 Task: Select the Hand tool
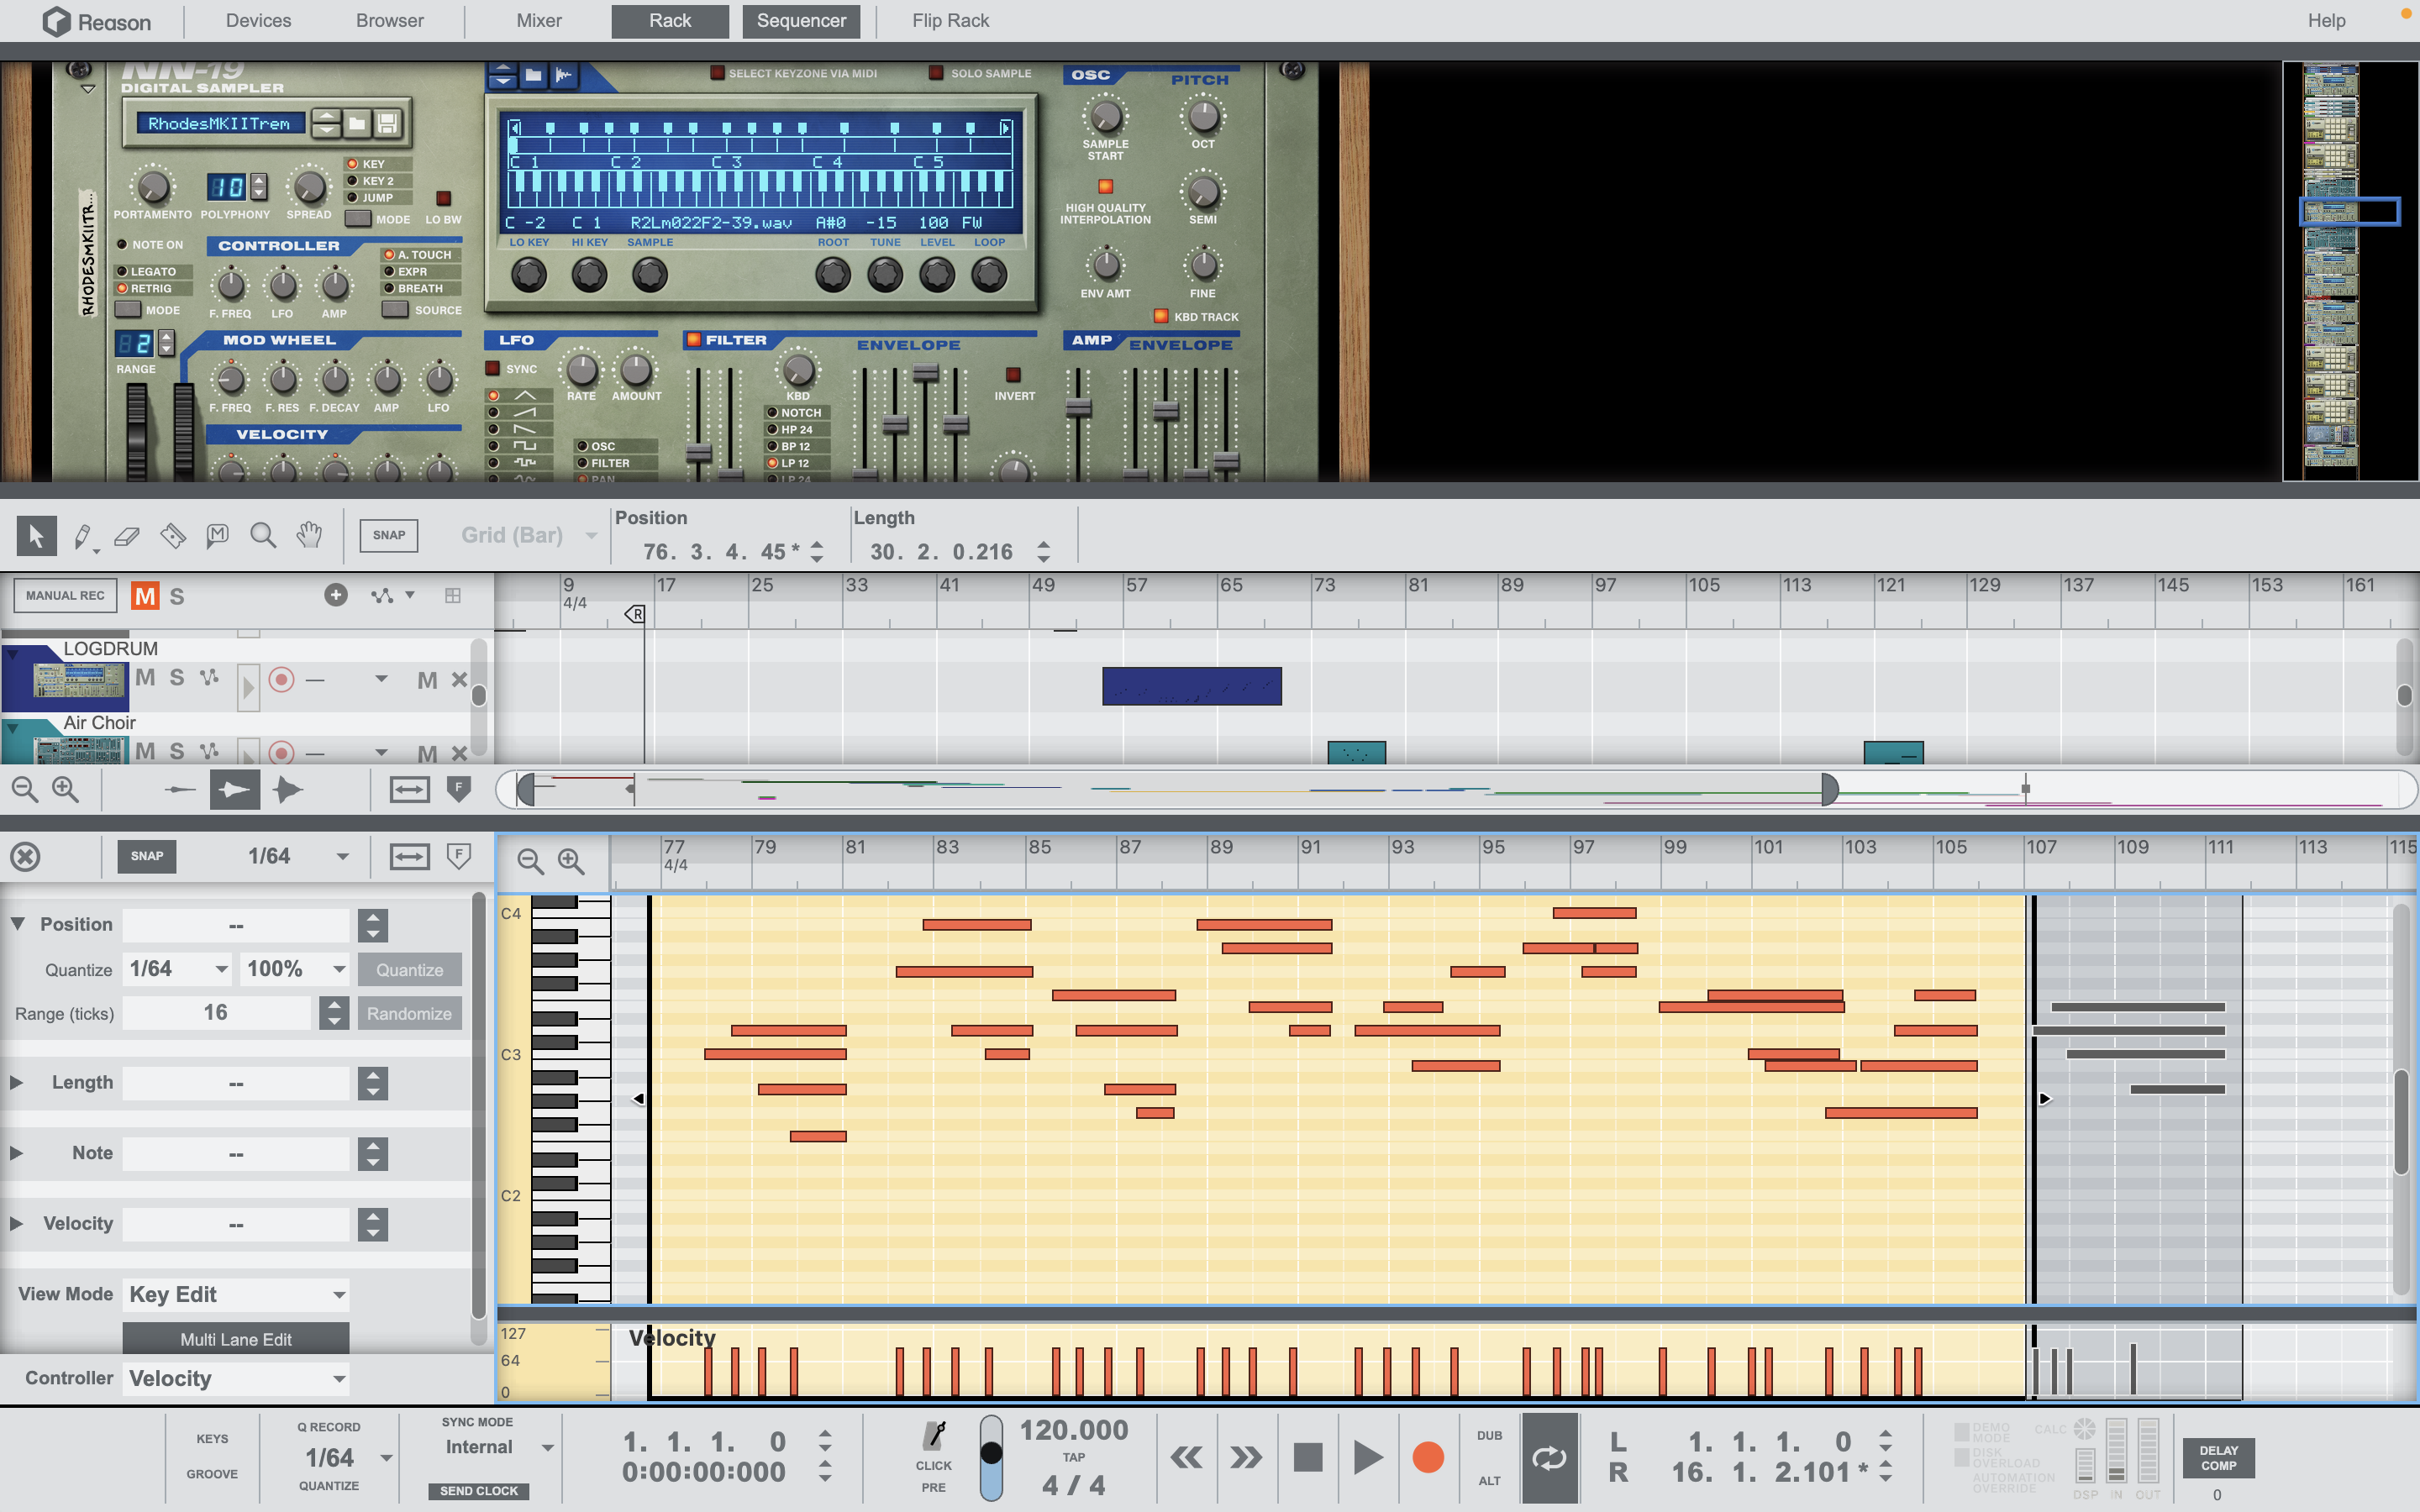(309, 536)
